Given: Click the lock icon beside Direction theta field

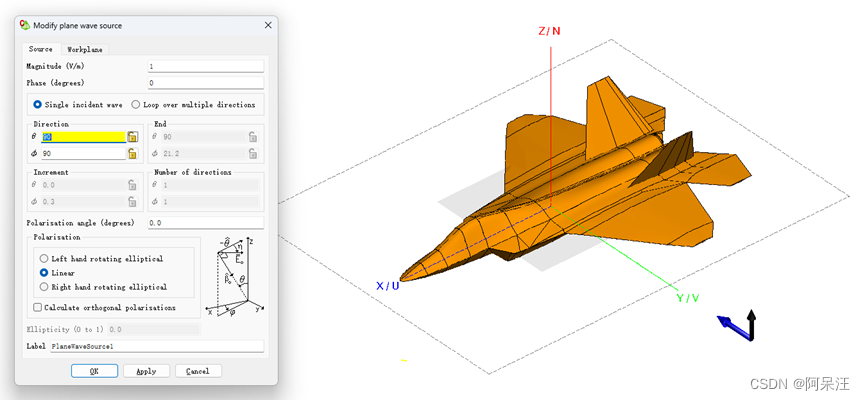Looking at the screenshot, I should pos(132,137).
